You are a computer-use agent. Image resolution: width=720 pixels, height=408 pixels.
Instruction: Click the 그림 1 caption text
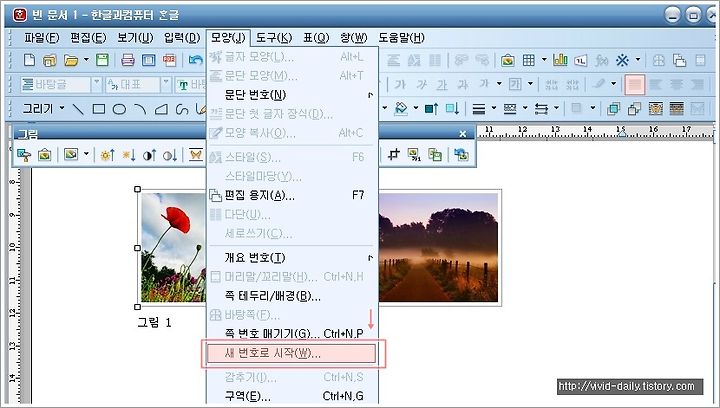[x=154, y=323]
